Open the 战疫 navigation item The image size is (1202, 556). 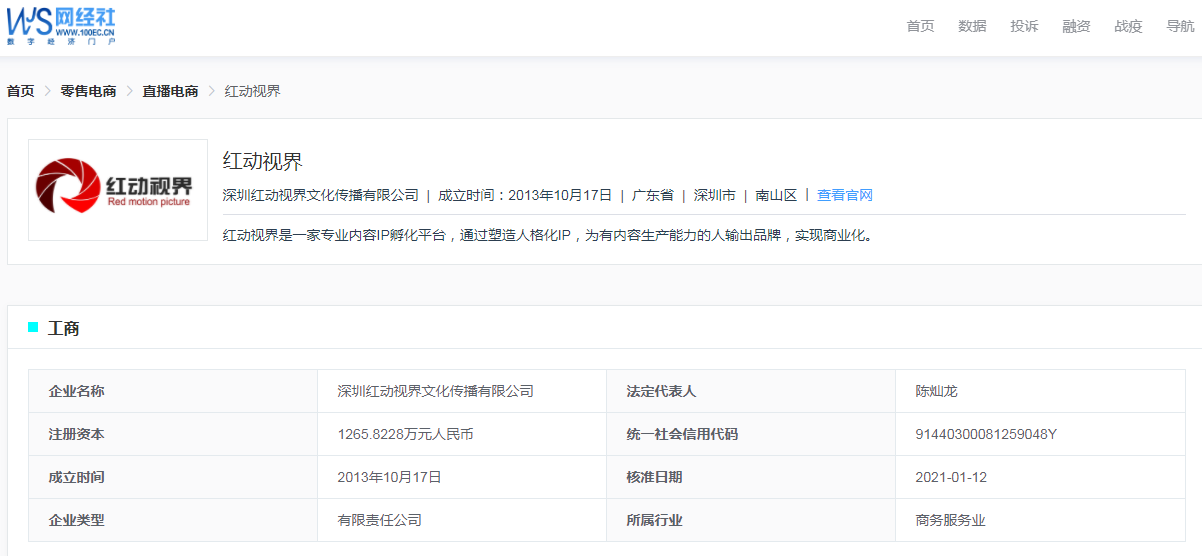(x=1128, y=26)
